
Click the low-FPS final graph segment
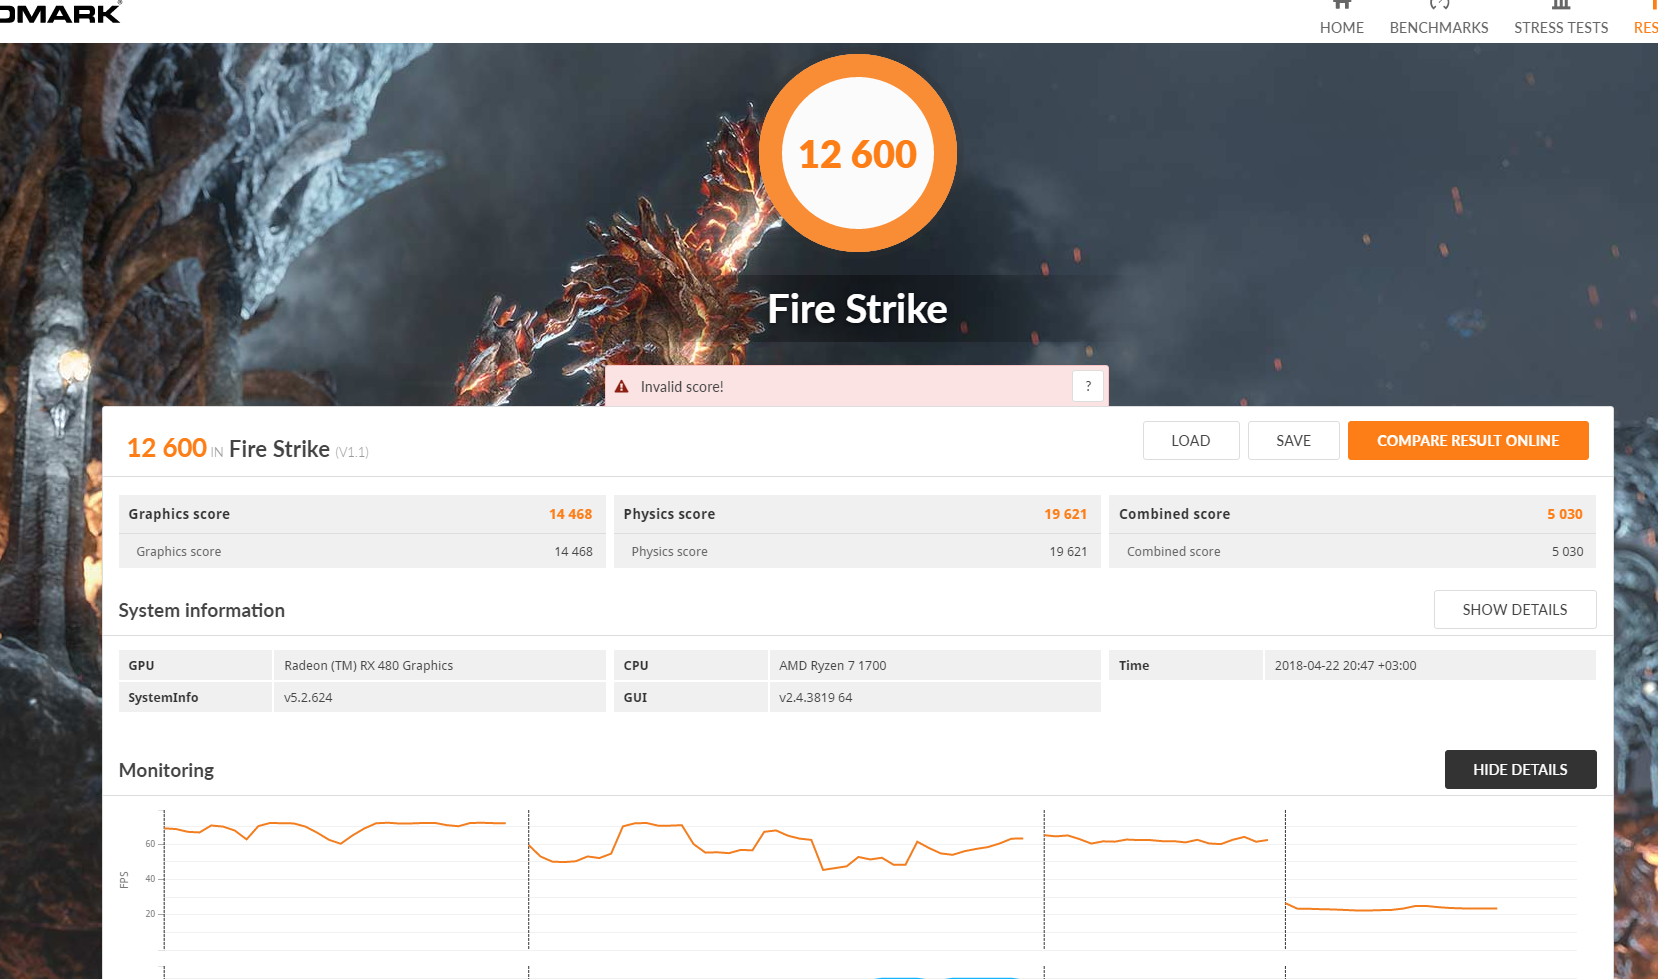point(1391,907)
